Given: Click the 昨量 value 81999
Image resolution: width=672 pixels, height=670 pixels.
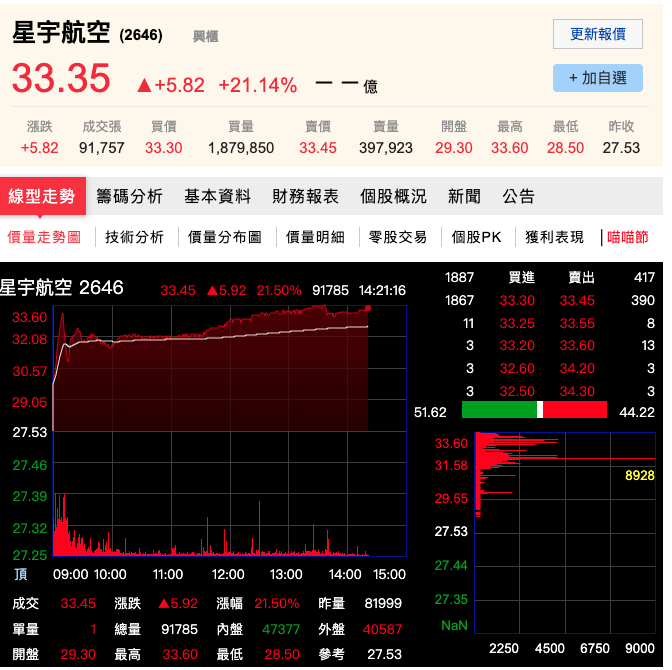Looking at the screenshot, I should tap(383, 604).
